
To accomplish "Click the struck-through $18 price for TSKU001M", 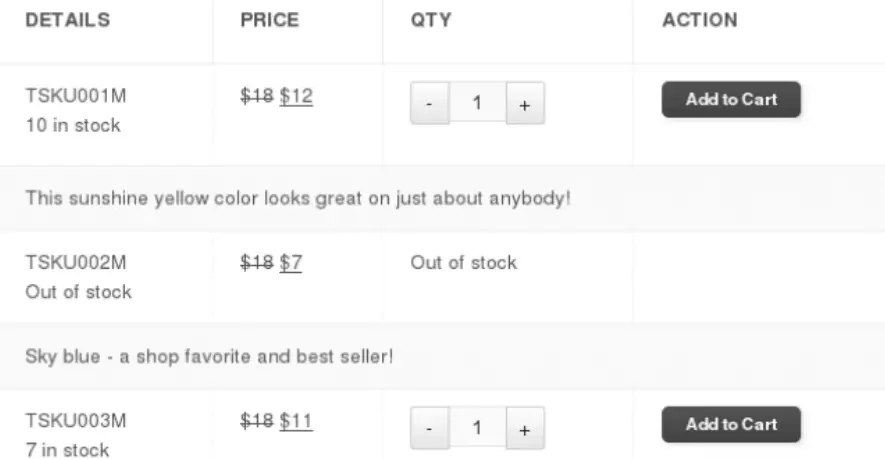I will 257,97.
